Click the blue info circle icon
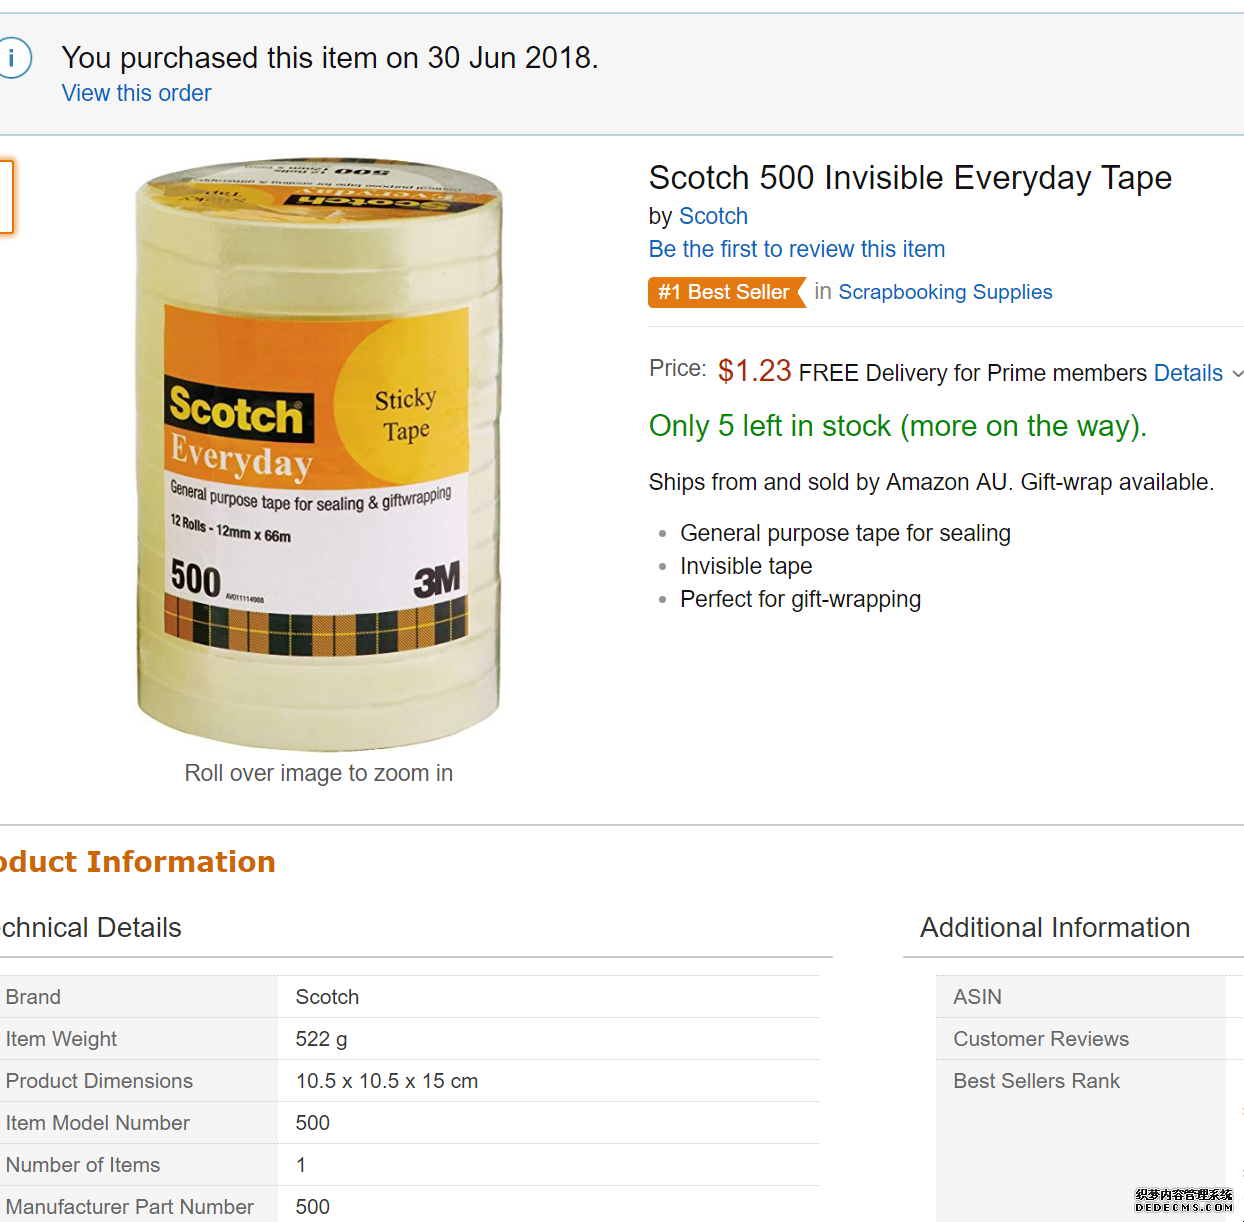1244x1222 pixels. (14, 58)
